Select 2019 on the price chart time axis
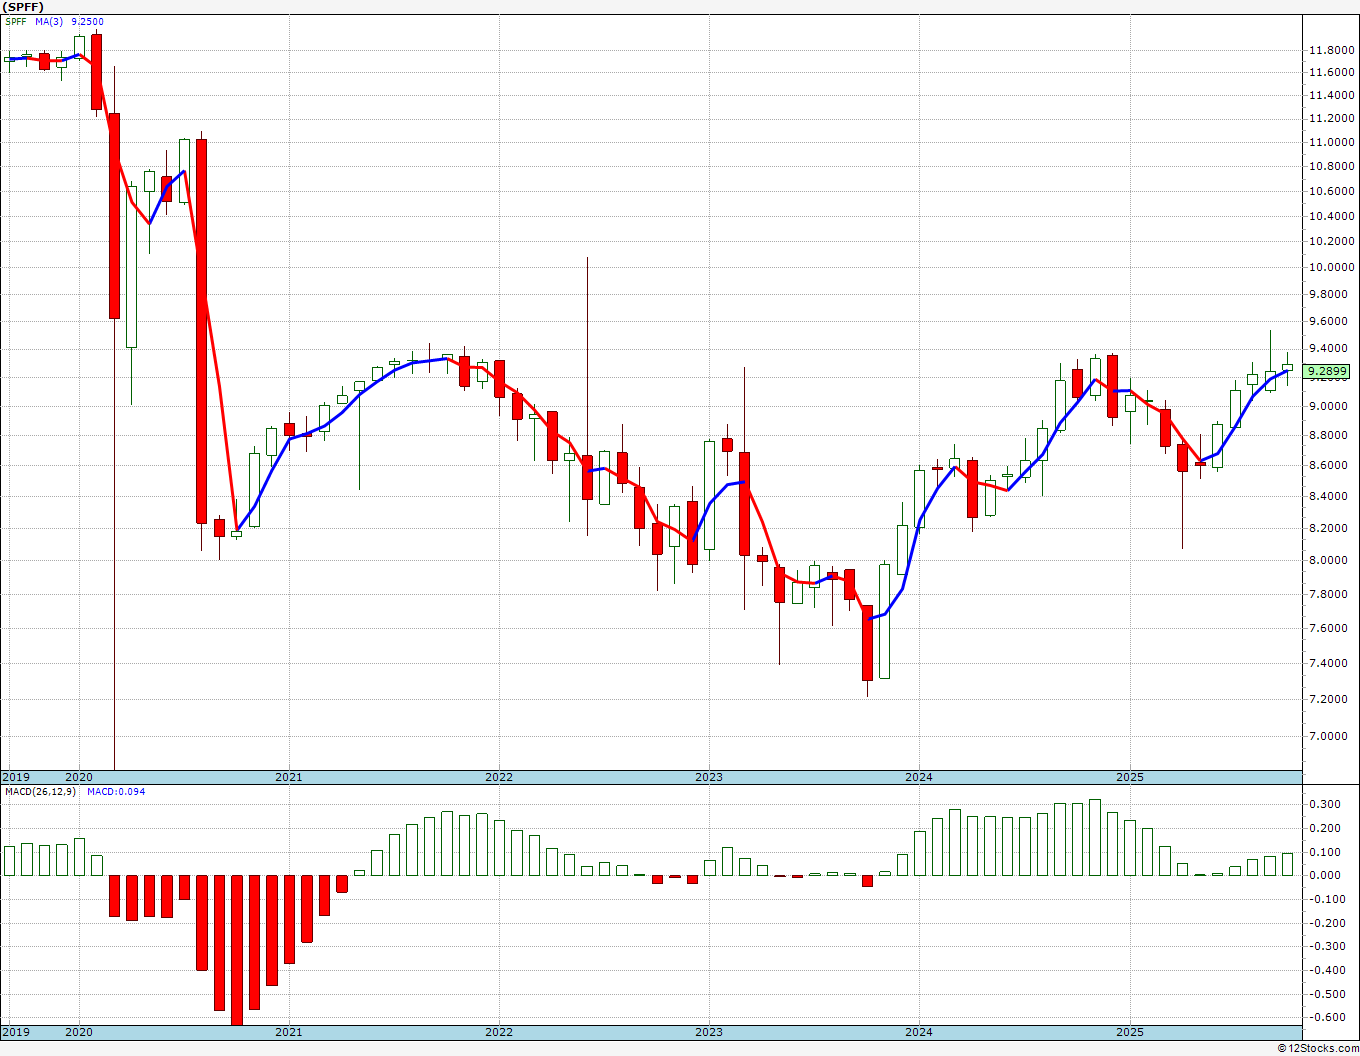Screen dimensions: 1360x1056 pos(16,777)
